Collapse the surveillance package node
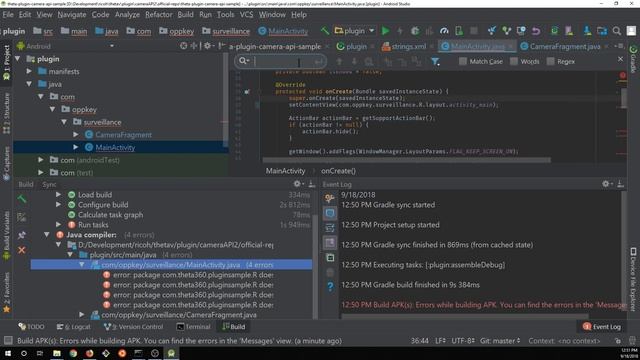This screenshot has height=360, width=640. tap(64, 122)
